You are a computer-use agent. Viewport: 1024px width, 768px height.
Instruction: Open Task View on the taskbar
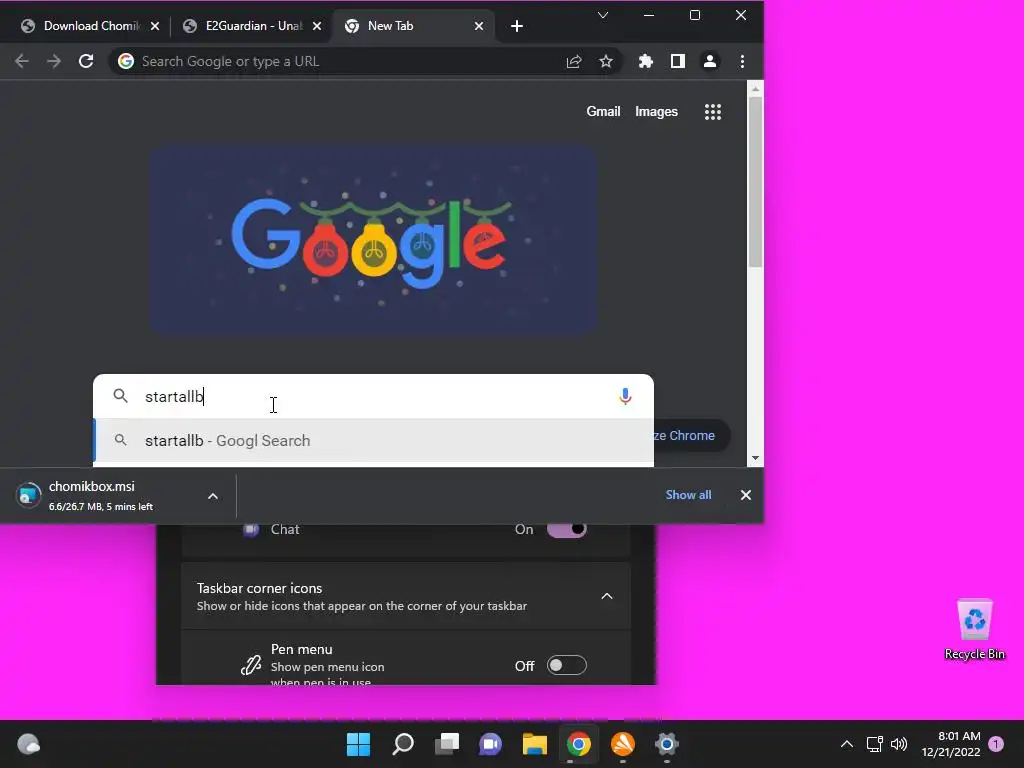447,744
